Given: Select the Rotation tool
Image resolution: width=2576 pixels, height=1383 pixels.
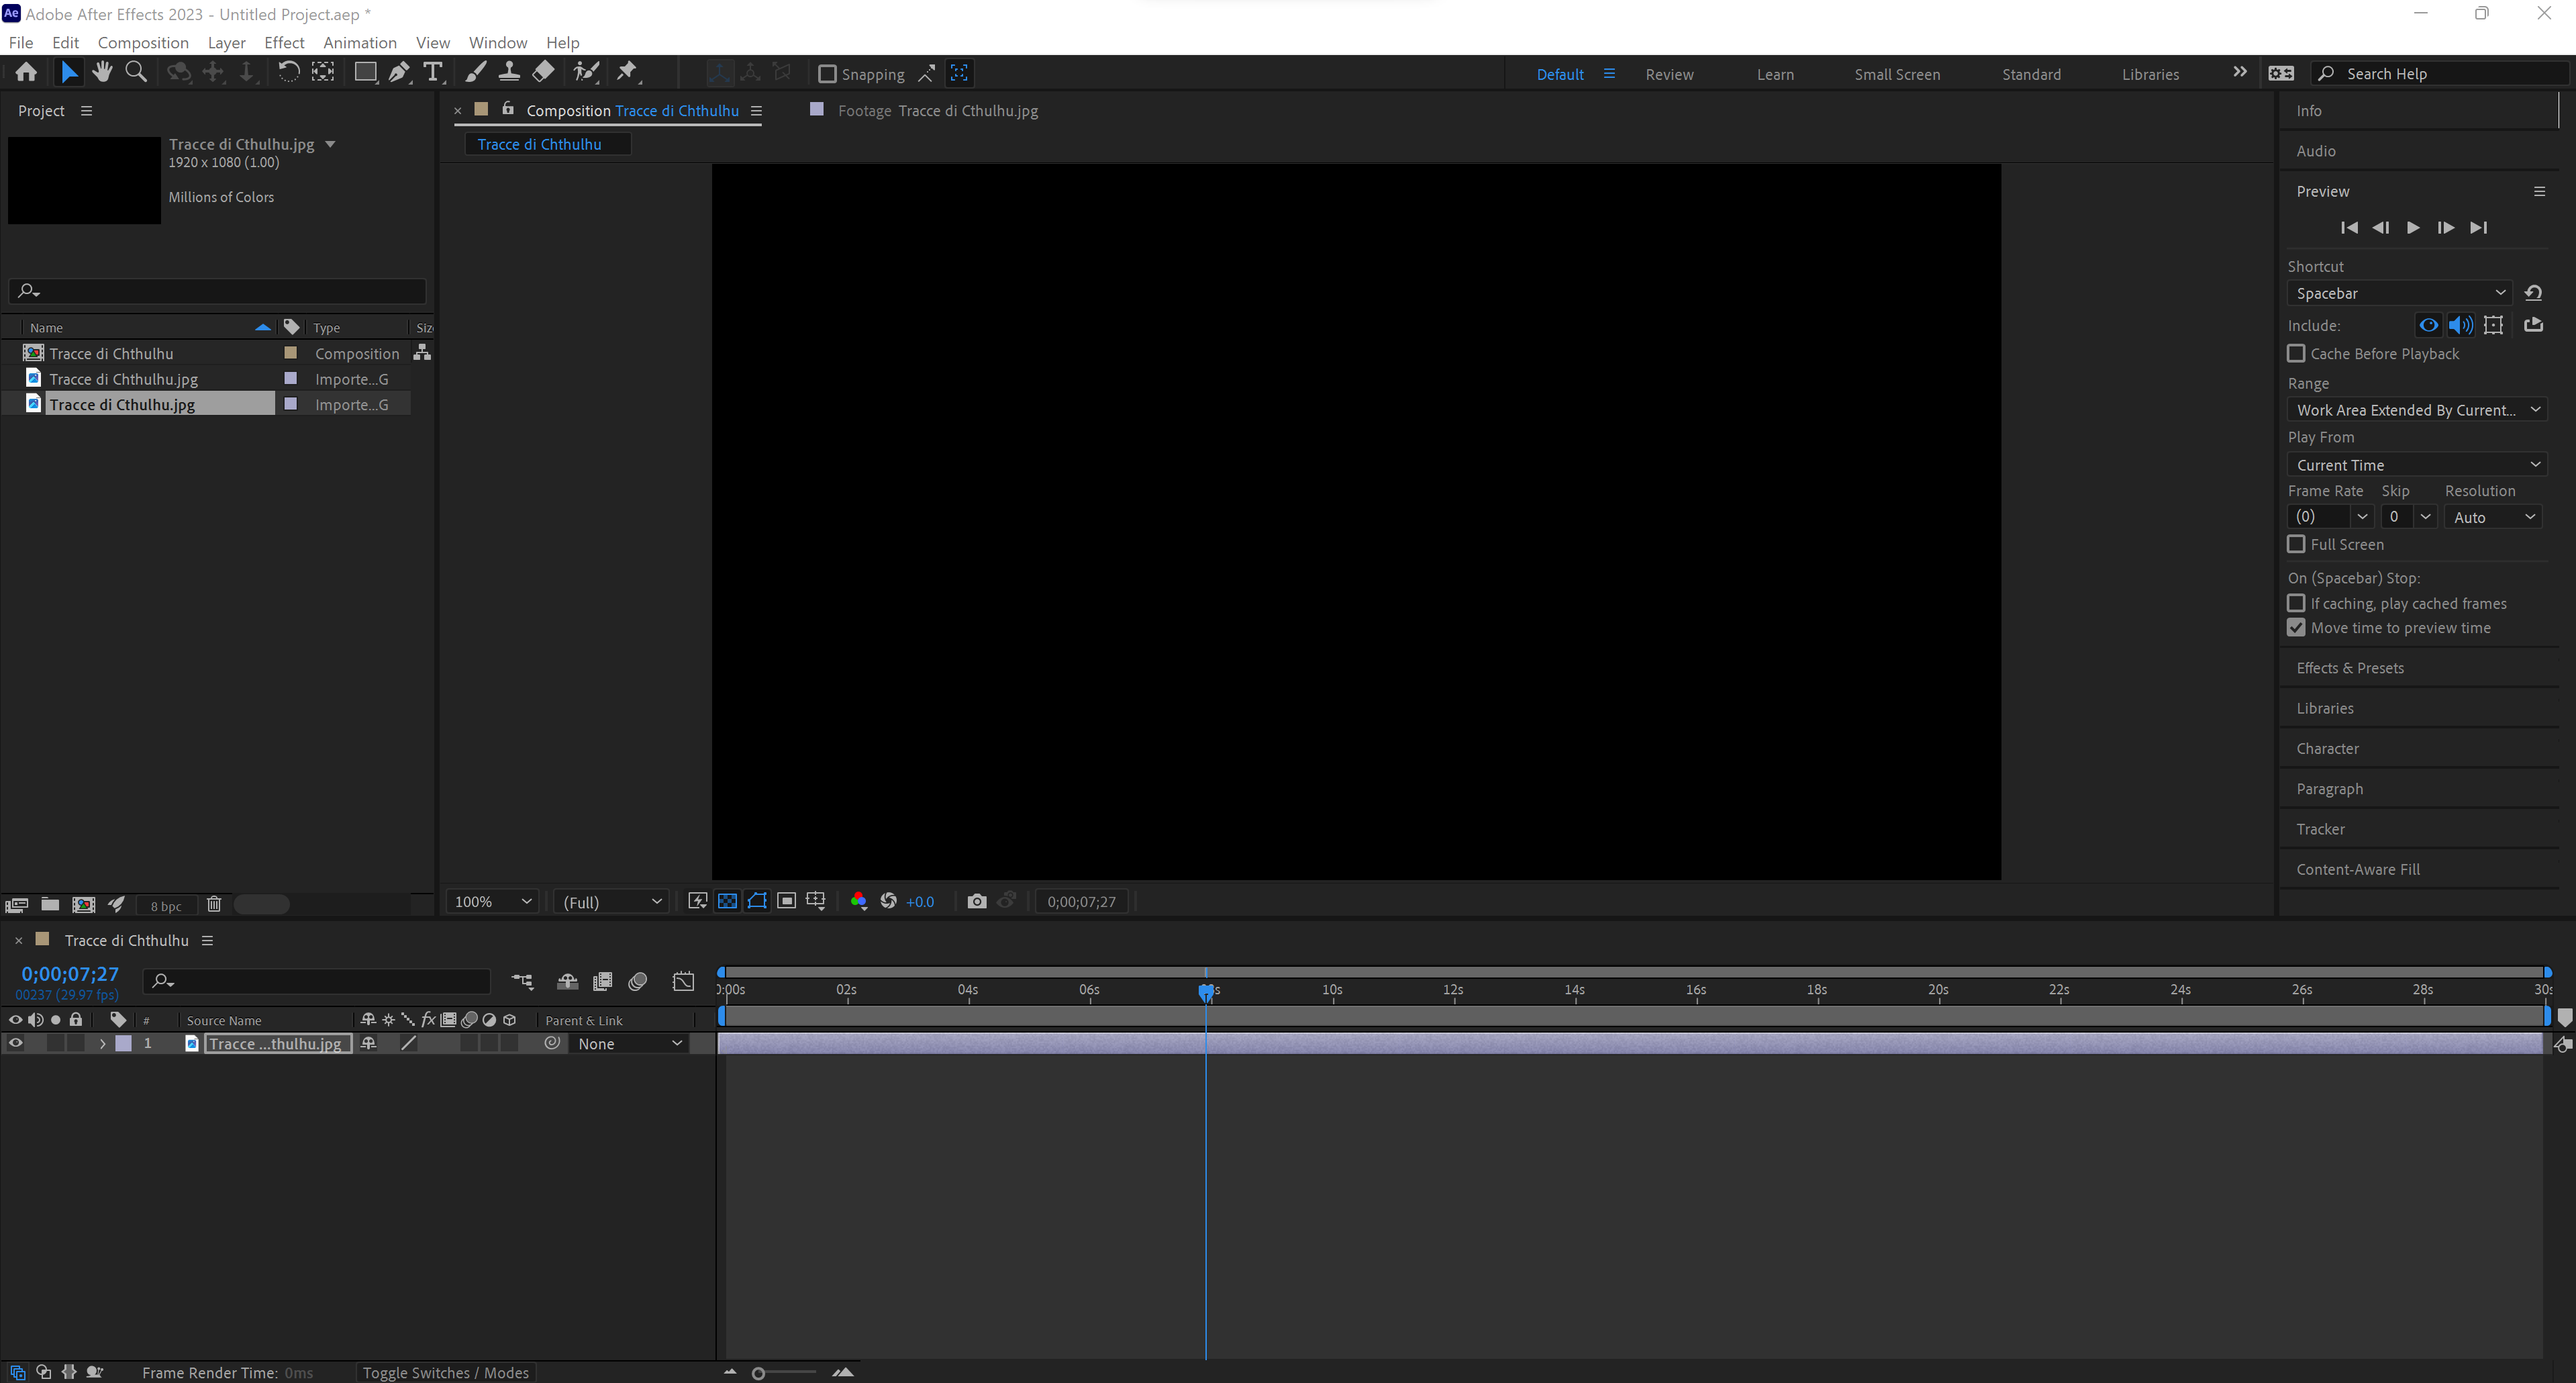Looking at the screenshot, I should click(x=288, y=72).
